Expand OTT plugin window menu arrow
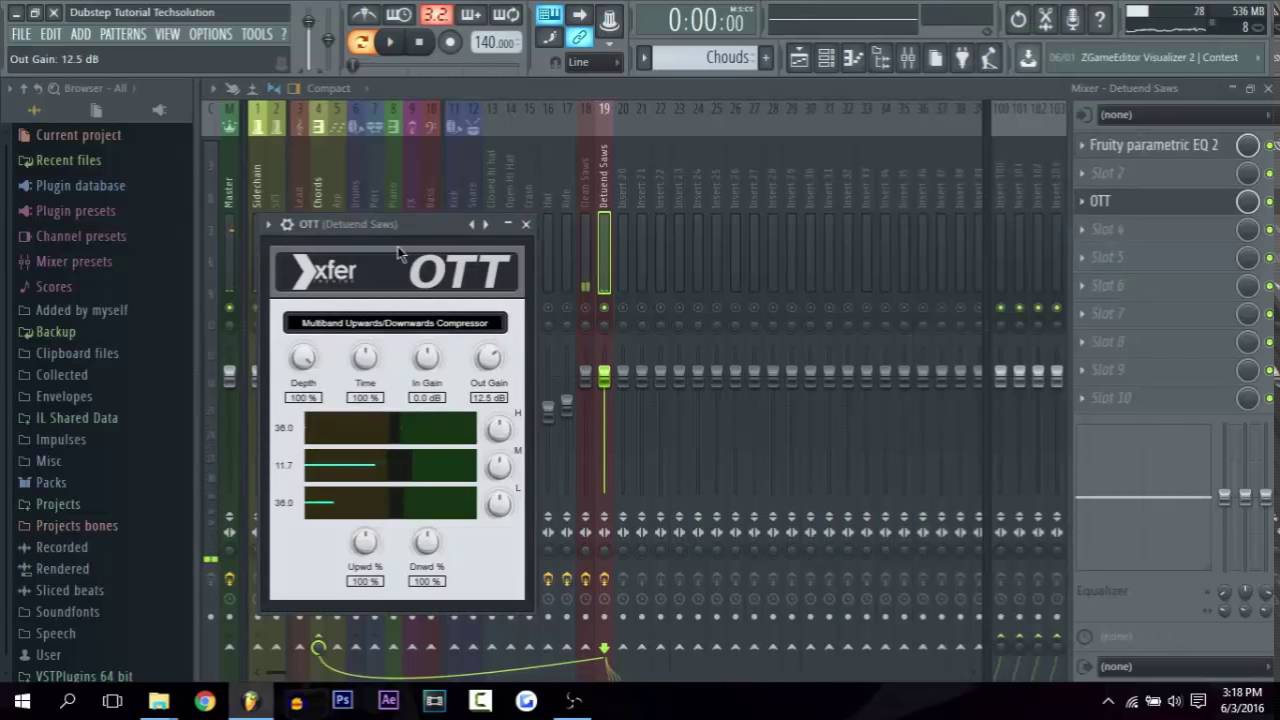 (269, 224)
